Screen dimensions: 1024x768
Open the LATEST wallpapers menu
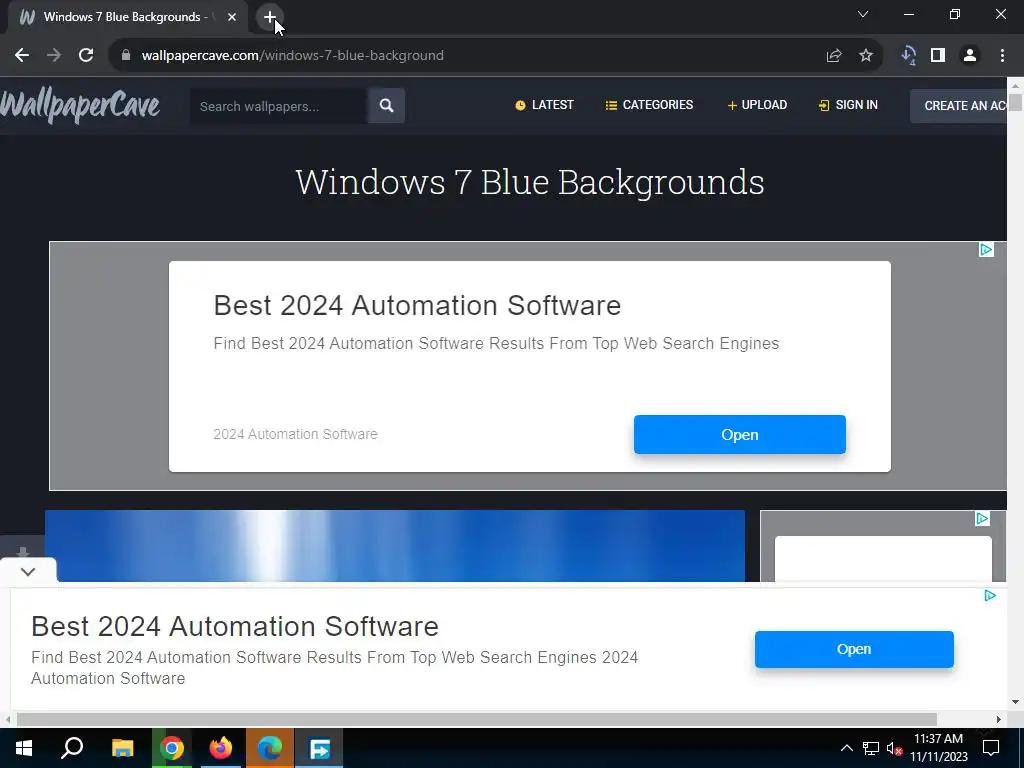click(544, 105)
